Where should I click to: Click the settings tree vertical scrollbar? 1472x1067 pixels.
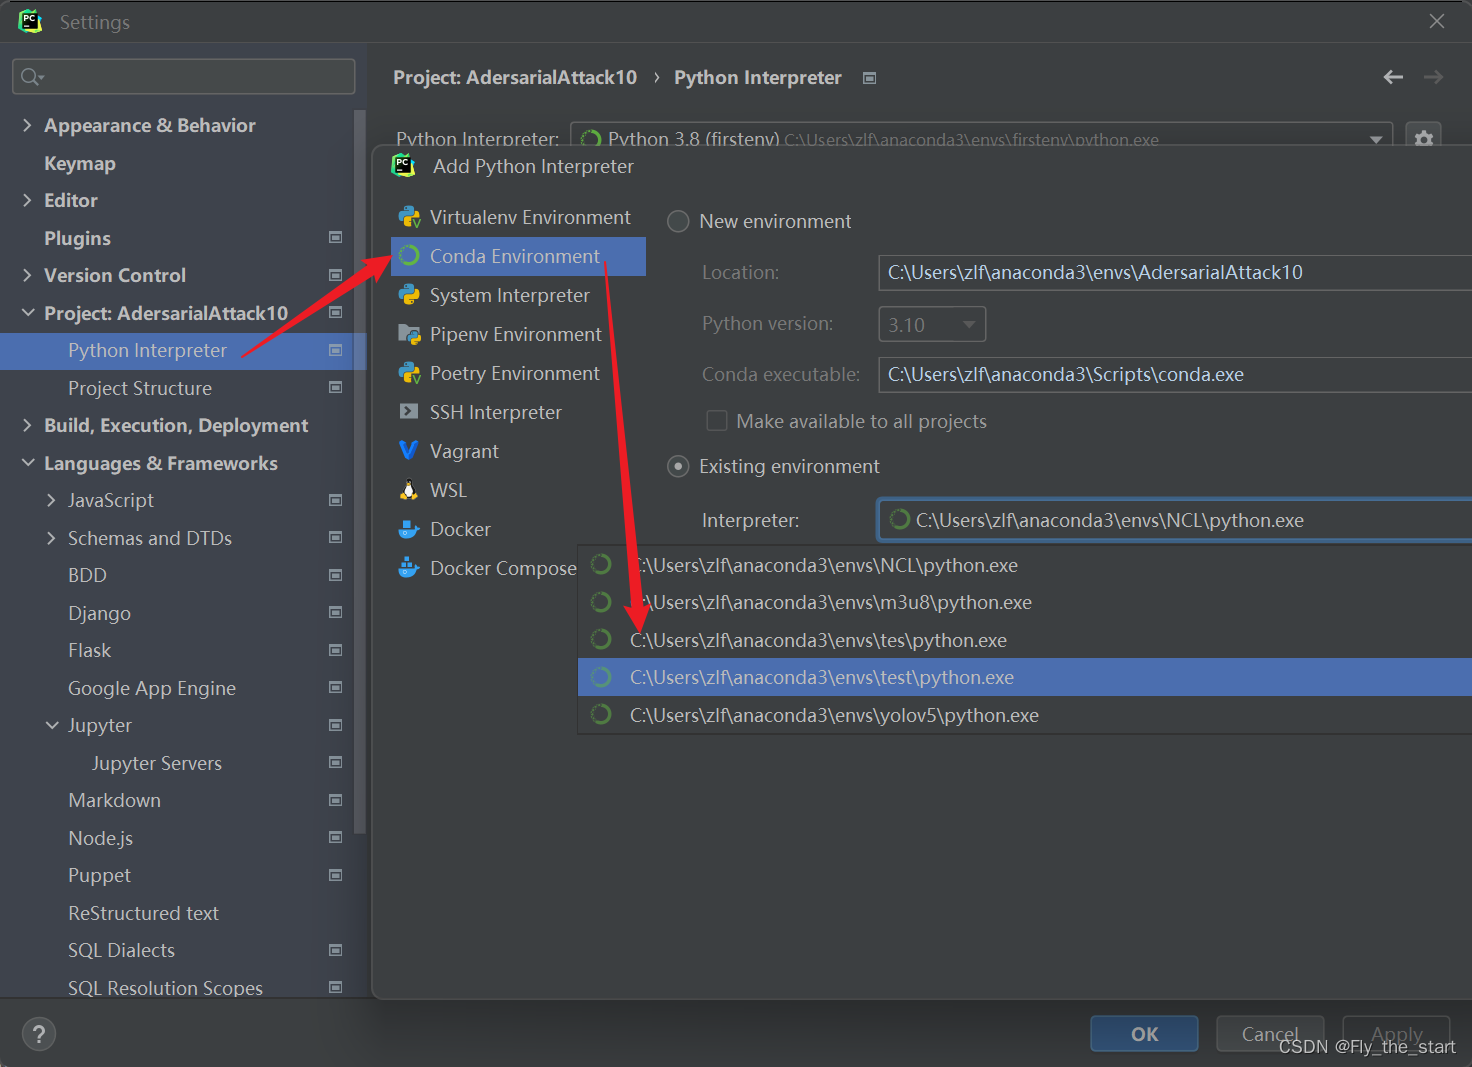click(x=360, y=470)
